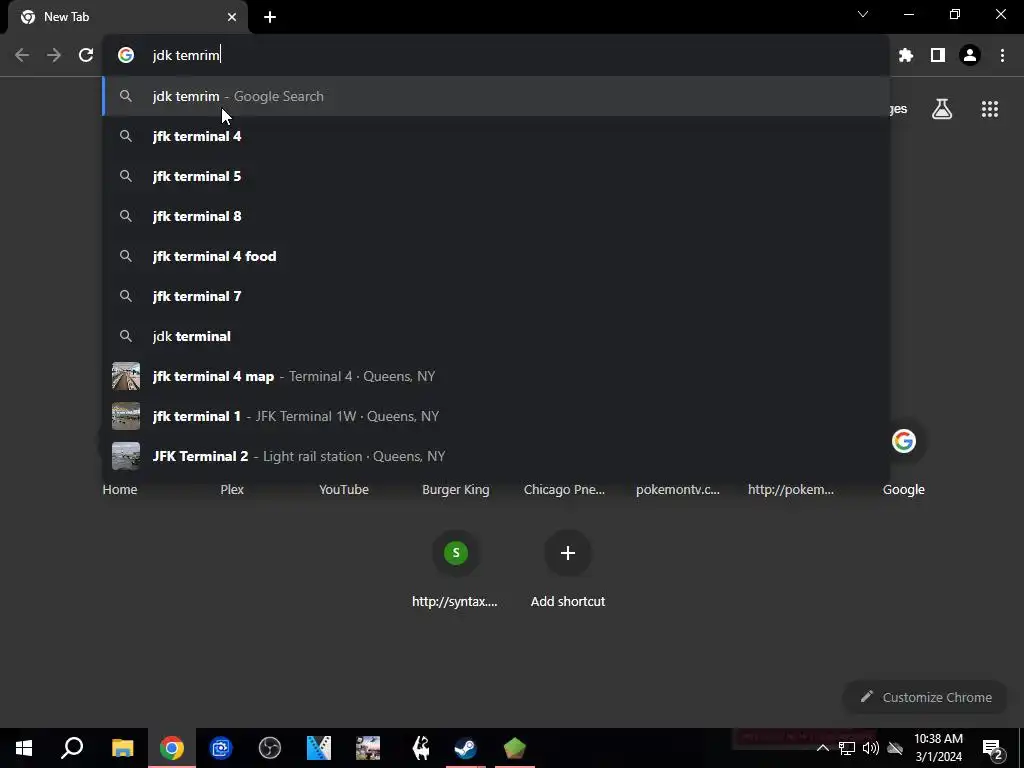
Task: Open the YouTube shortcut
Action: tap(344, 489)
